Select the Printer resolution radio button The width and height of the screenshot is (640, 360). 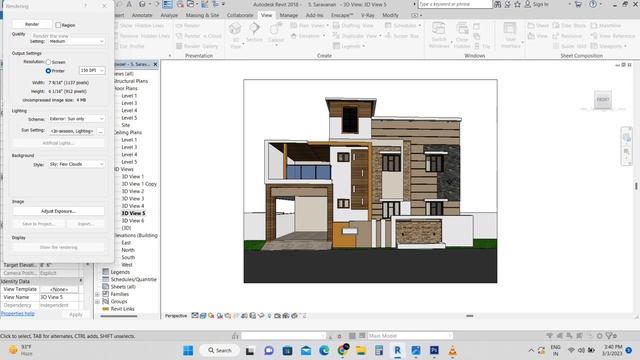click(x=49, y=71)
